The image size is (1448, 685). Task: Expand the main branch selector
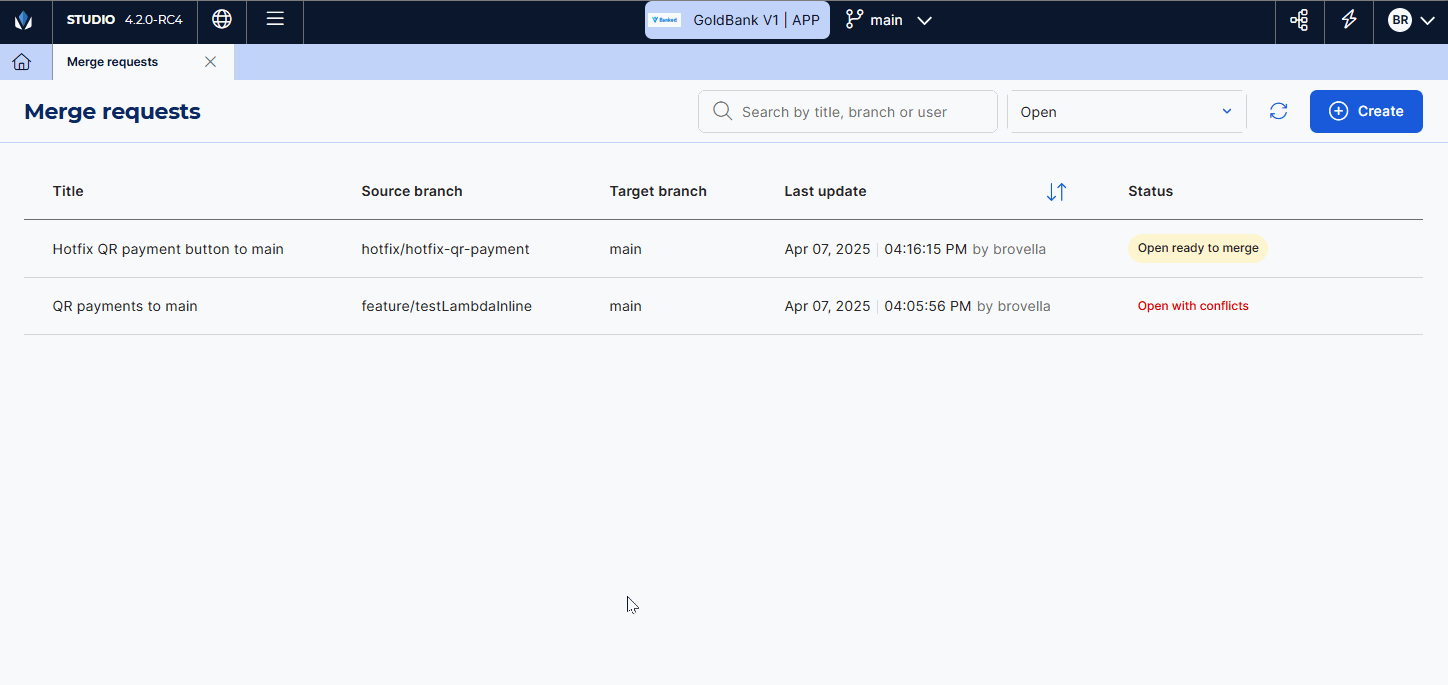(x=888, y=20)
